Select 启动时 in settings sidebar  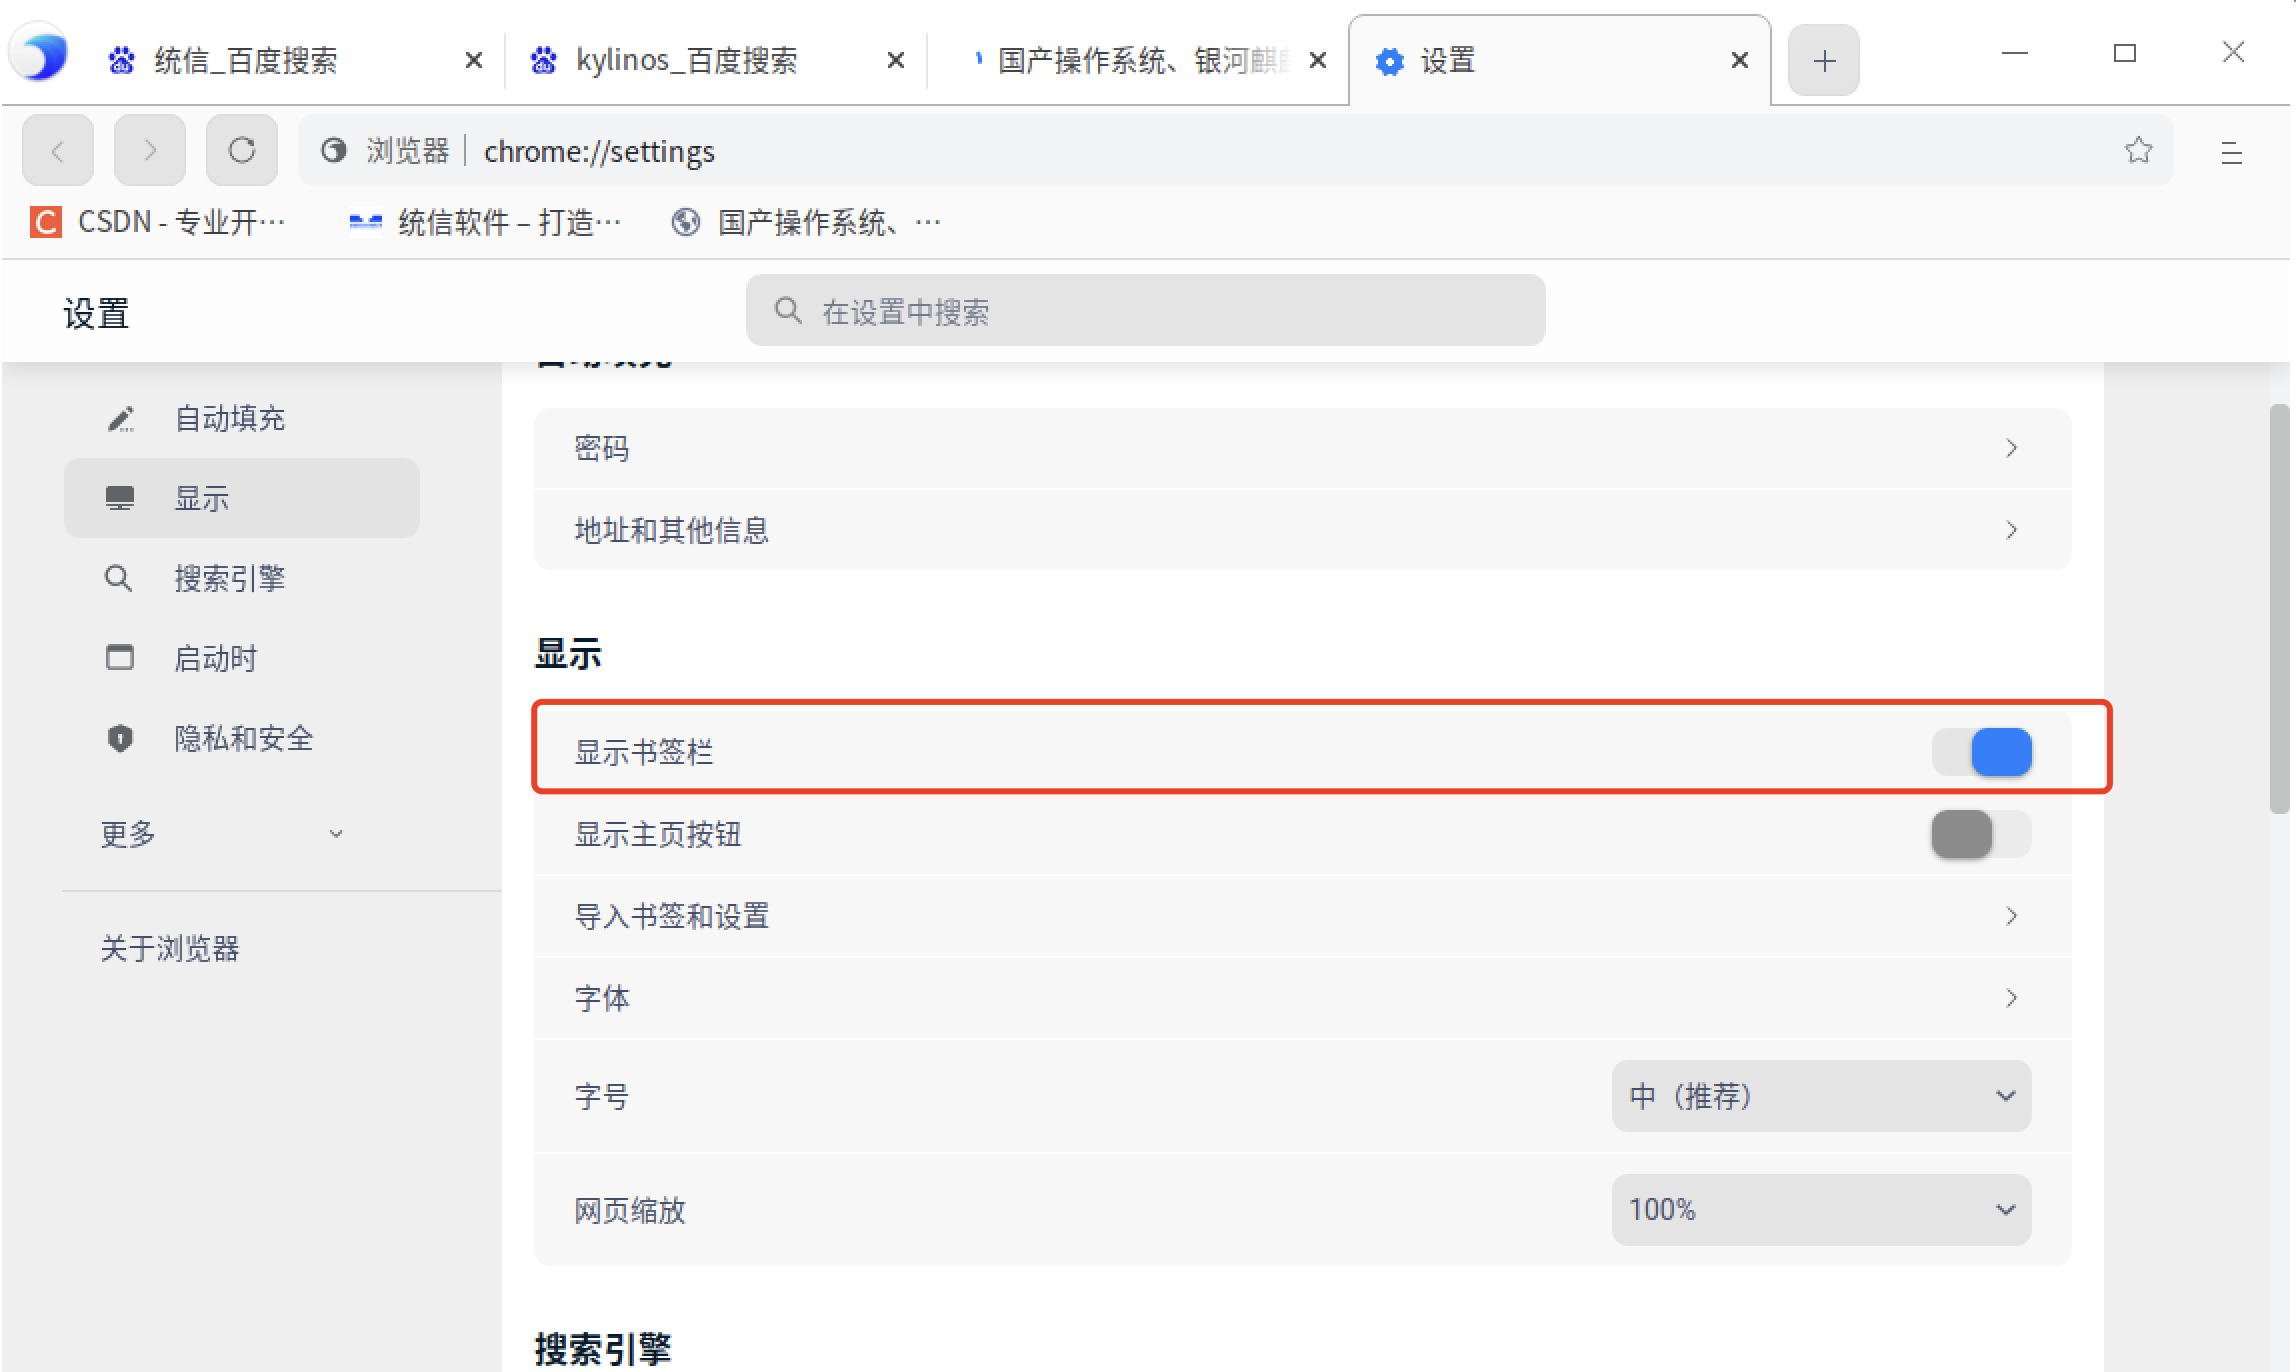242,658
